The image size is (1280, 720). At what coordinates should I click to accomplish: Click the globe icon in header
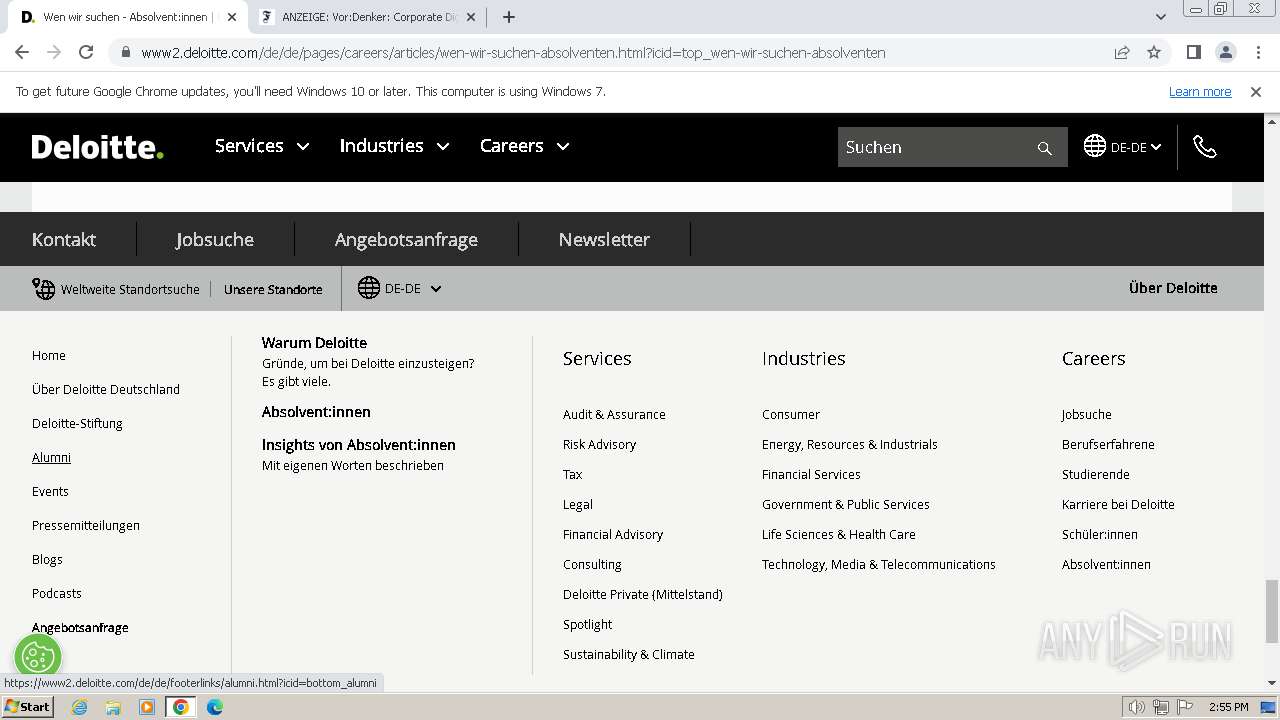[1095, 146]
